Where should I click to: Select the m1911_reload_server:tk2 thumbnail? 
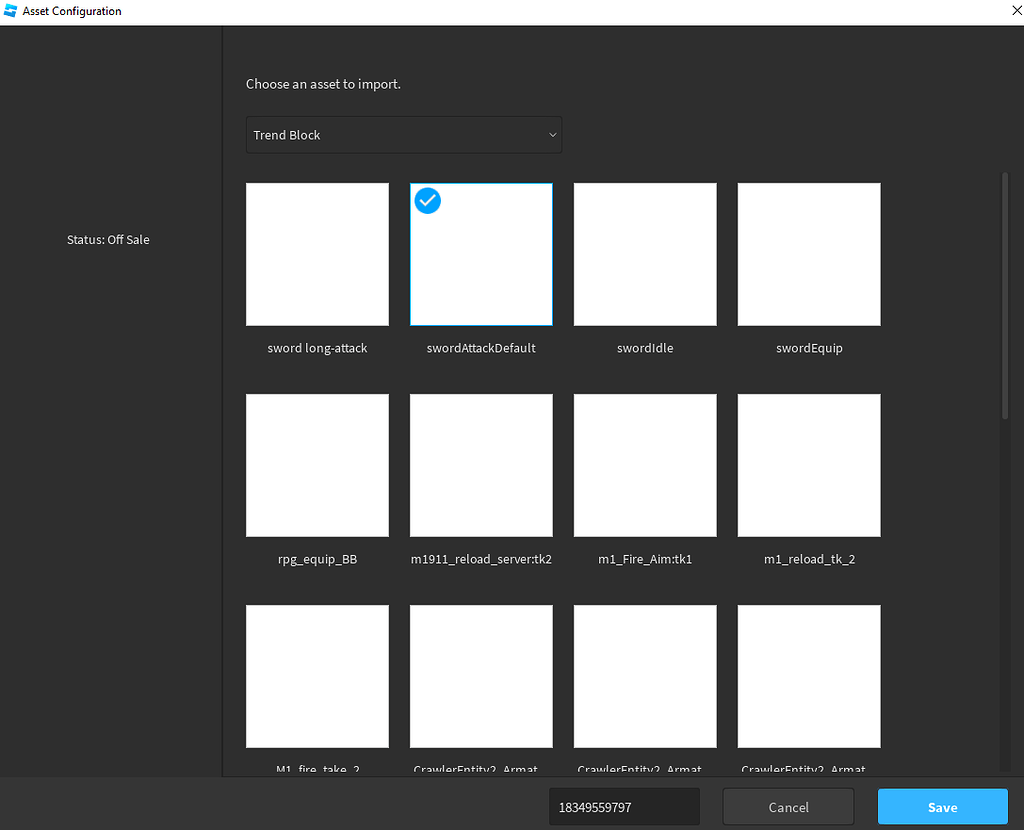(481, 465)
